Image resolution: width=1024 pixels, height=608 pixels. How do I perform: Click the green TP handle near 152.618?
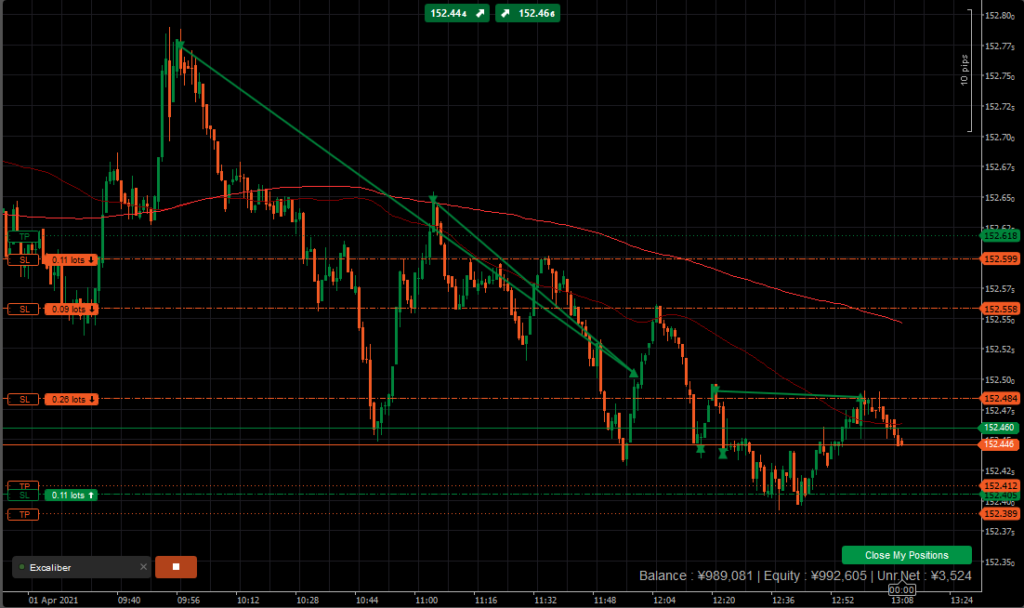coord(24,236)
